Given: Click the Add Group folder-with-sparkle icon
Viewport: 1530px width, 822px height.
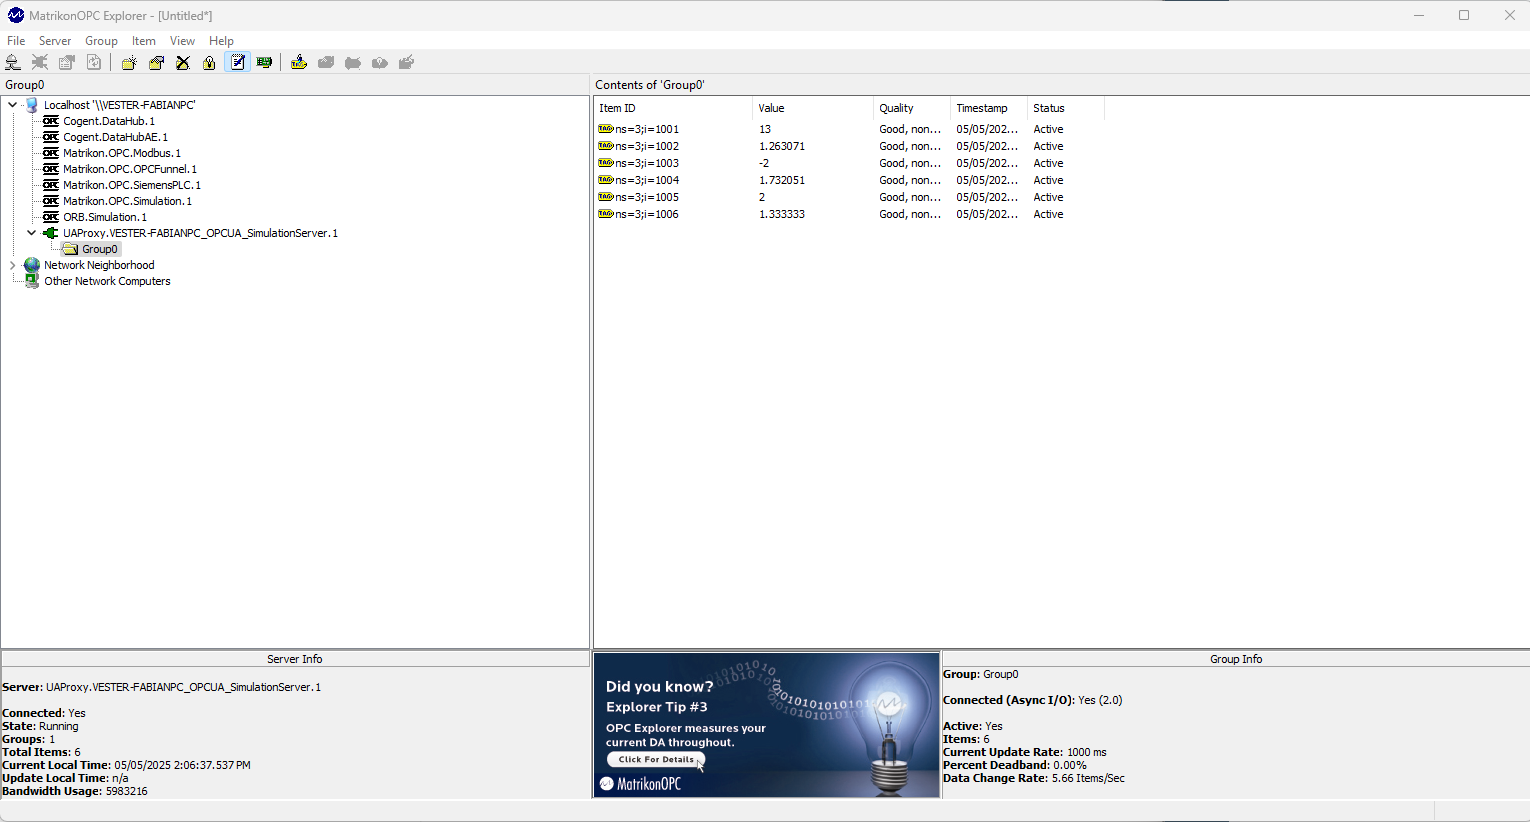Looking at the screenshot, I should click(129, 62).
